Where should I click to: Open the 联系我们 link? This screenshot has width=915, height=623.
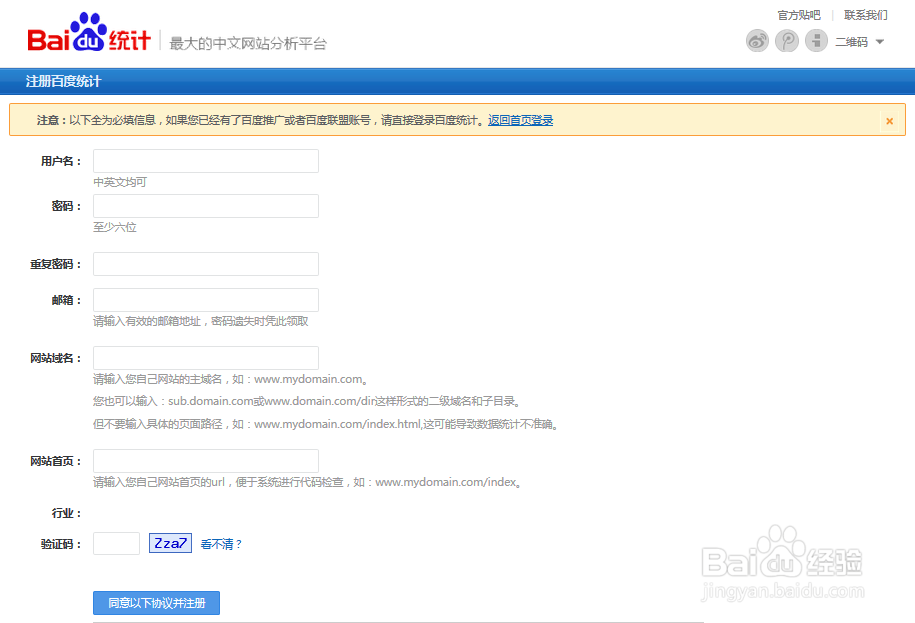865,15
